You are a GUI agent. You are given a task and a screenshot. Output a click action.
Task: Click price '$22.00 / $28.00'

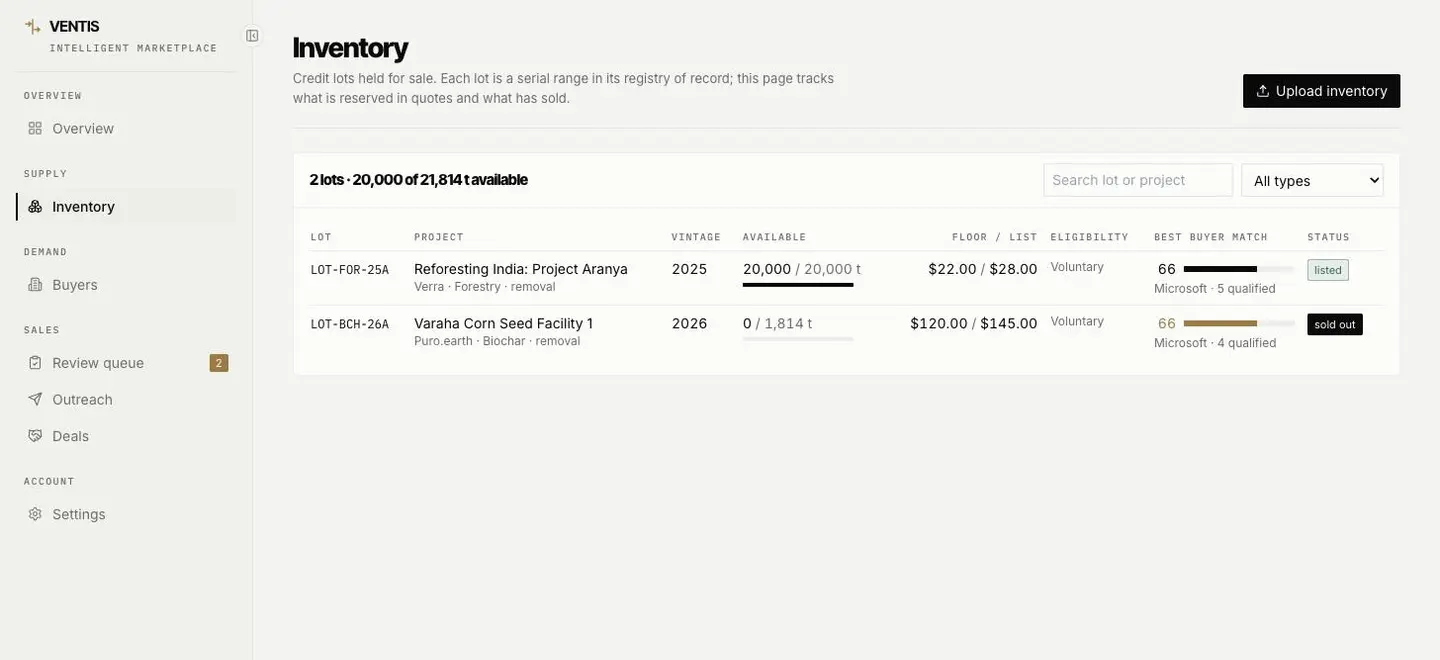[x=983, y=269]
